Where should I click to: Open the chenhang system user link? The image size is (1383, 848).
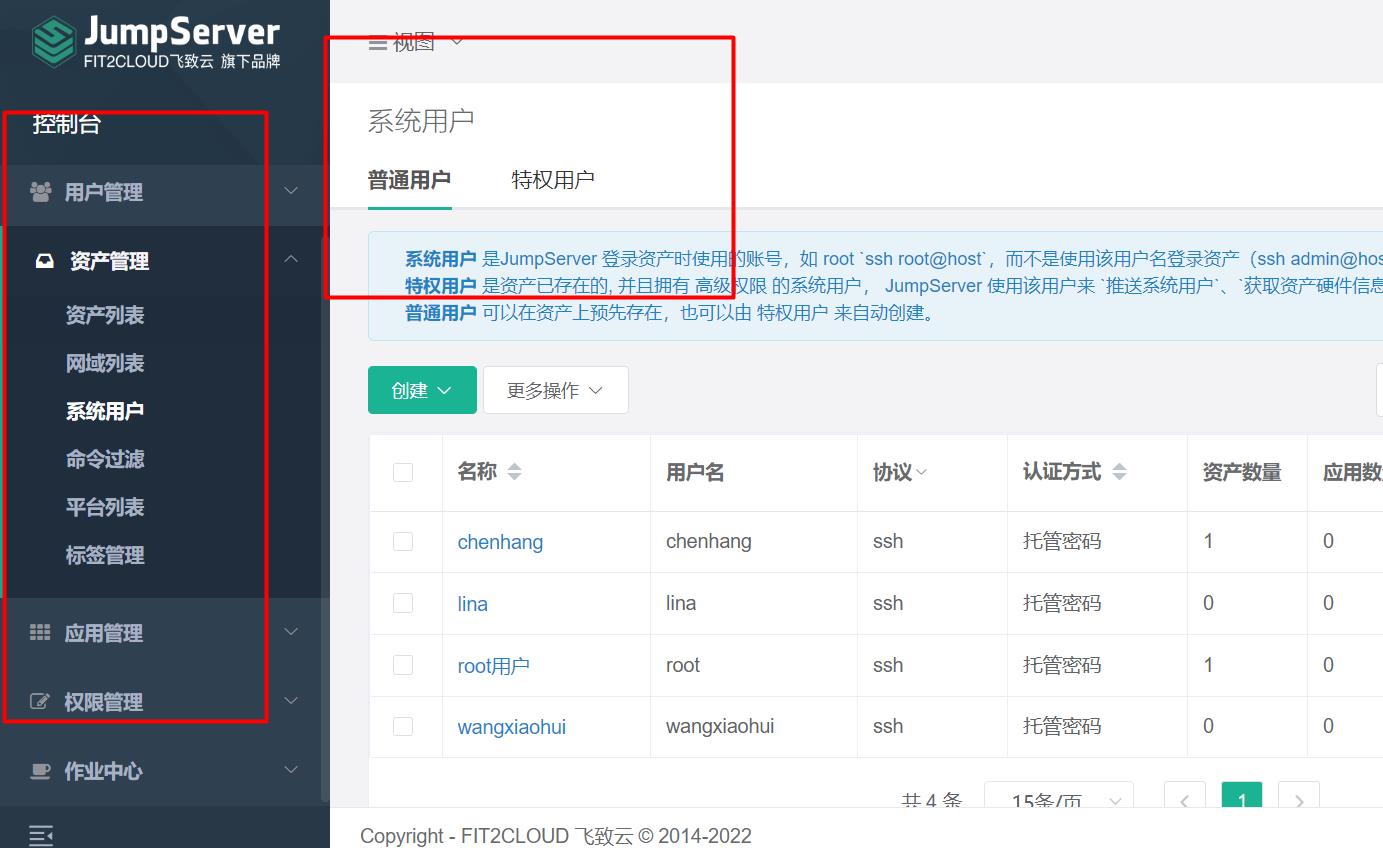(x=500, y=542)
